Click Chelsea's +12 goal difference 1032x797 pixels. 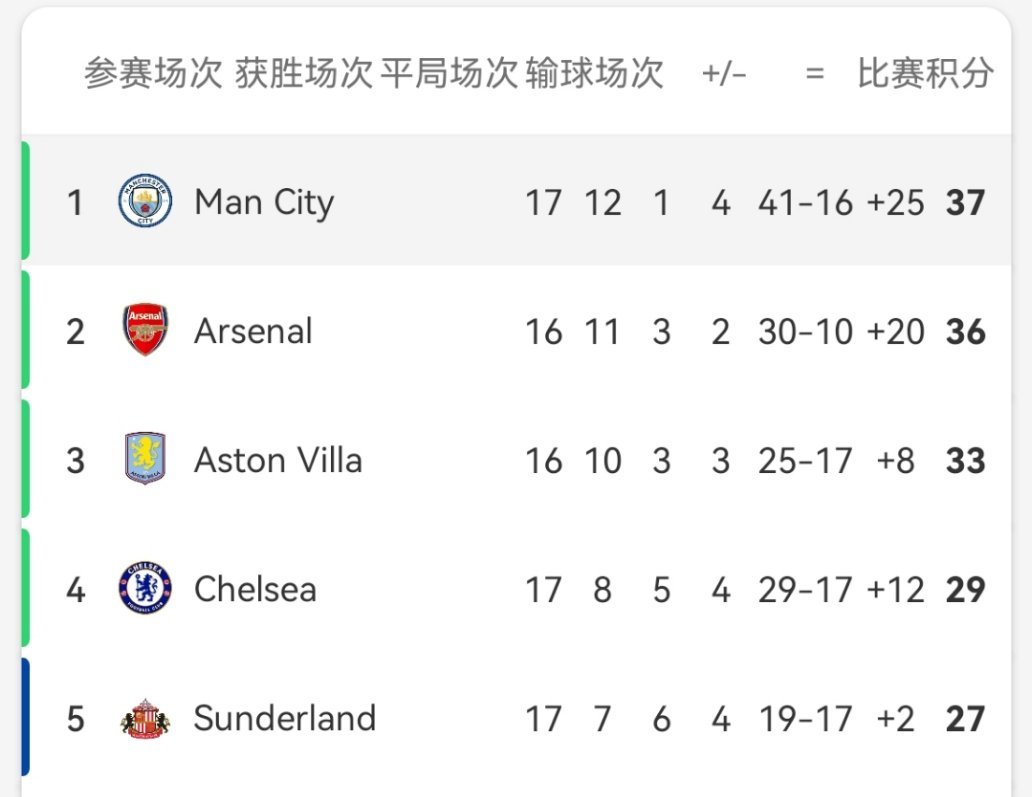[x=895, y=590]
